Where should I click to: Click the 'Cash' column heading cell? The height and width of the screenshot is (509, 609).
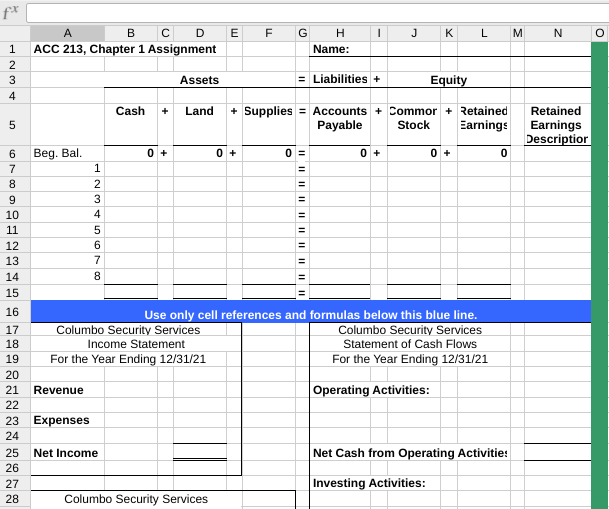coord(131,125)
